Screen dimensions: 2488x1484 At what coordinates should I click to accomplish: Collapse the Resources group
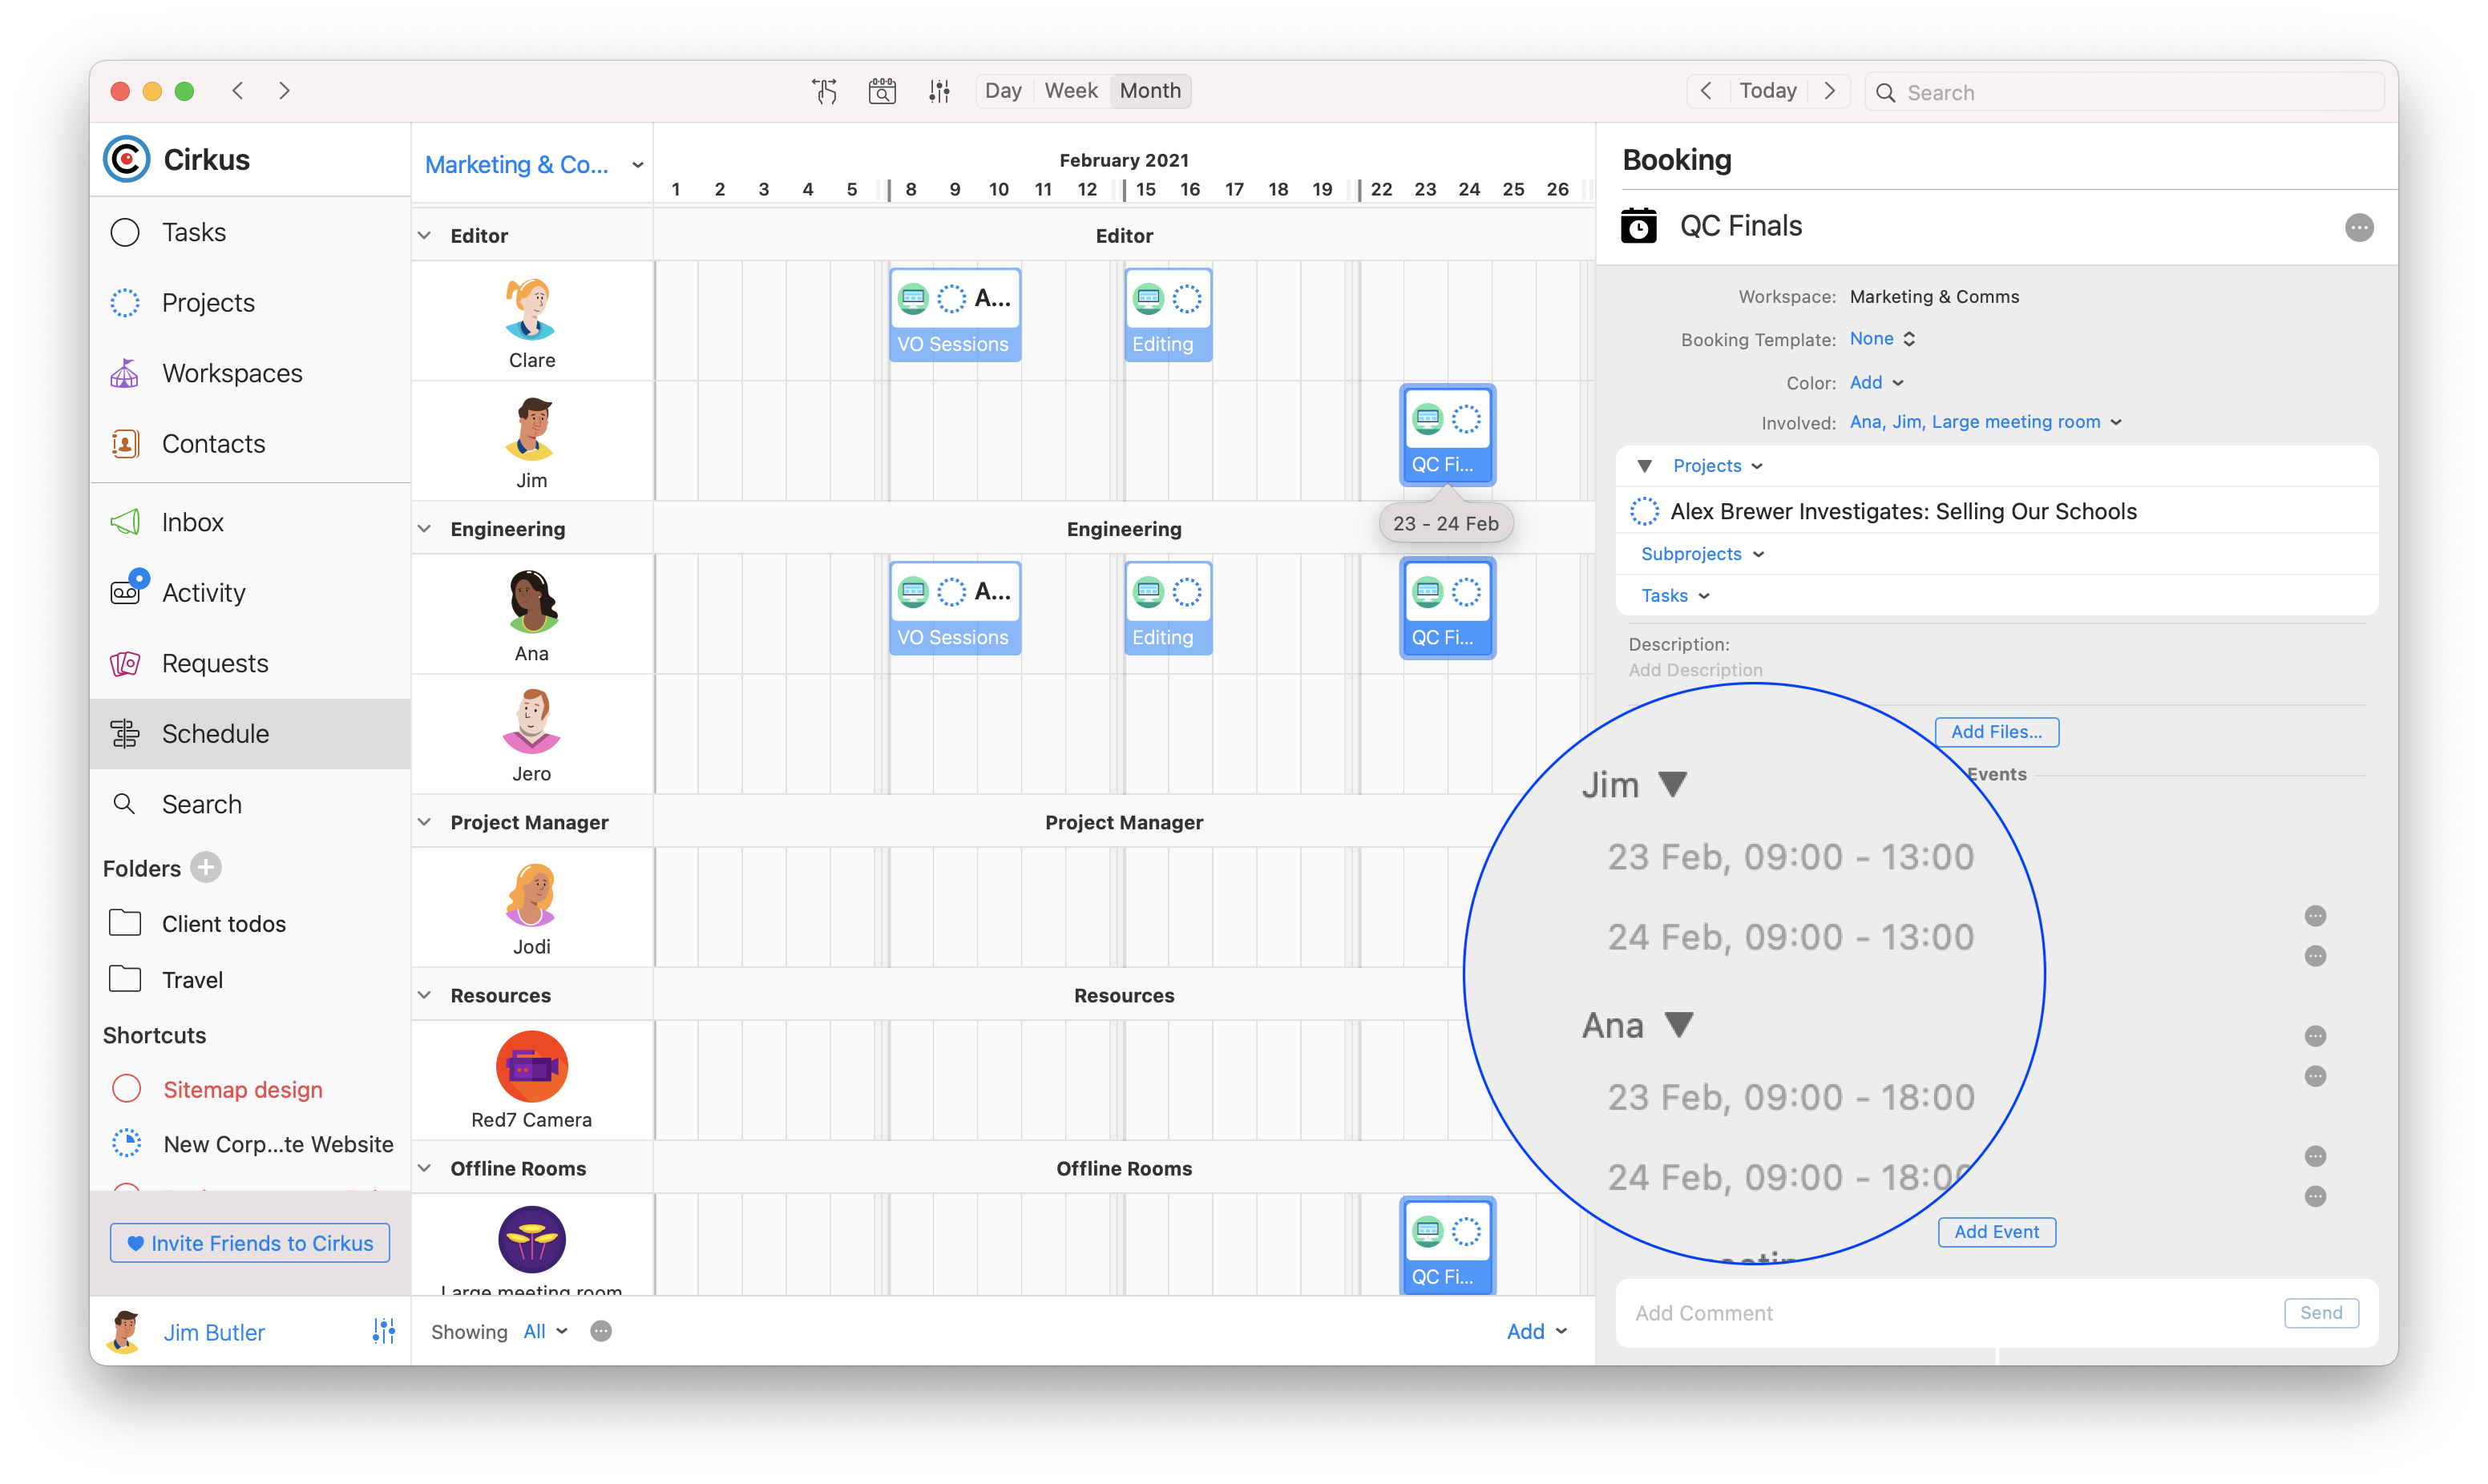[x=425, y=995]
